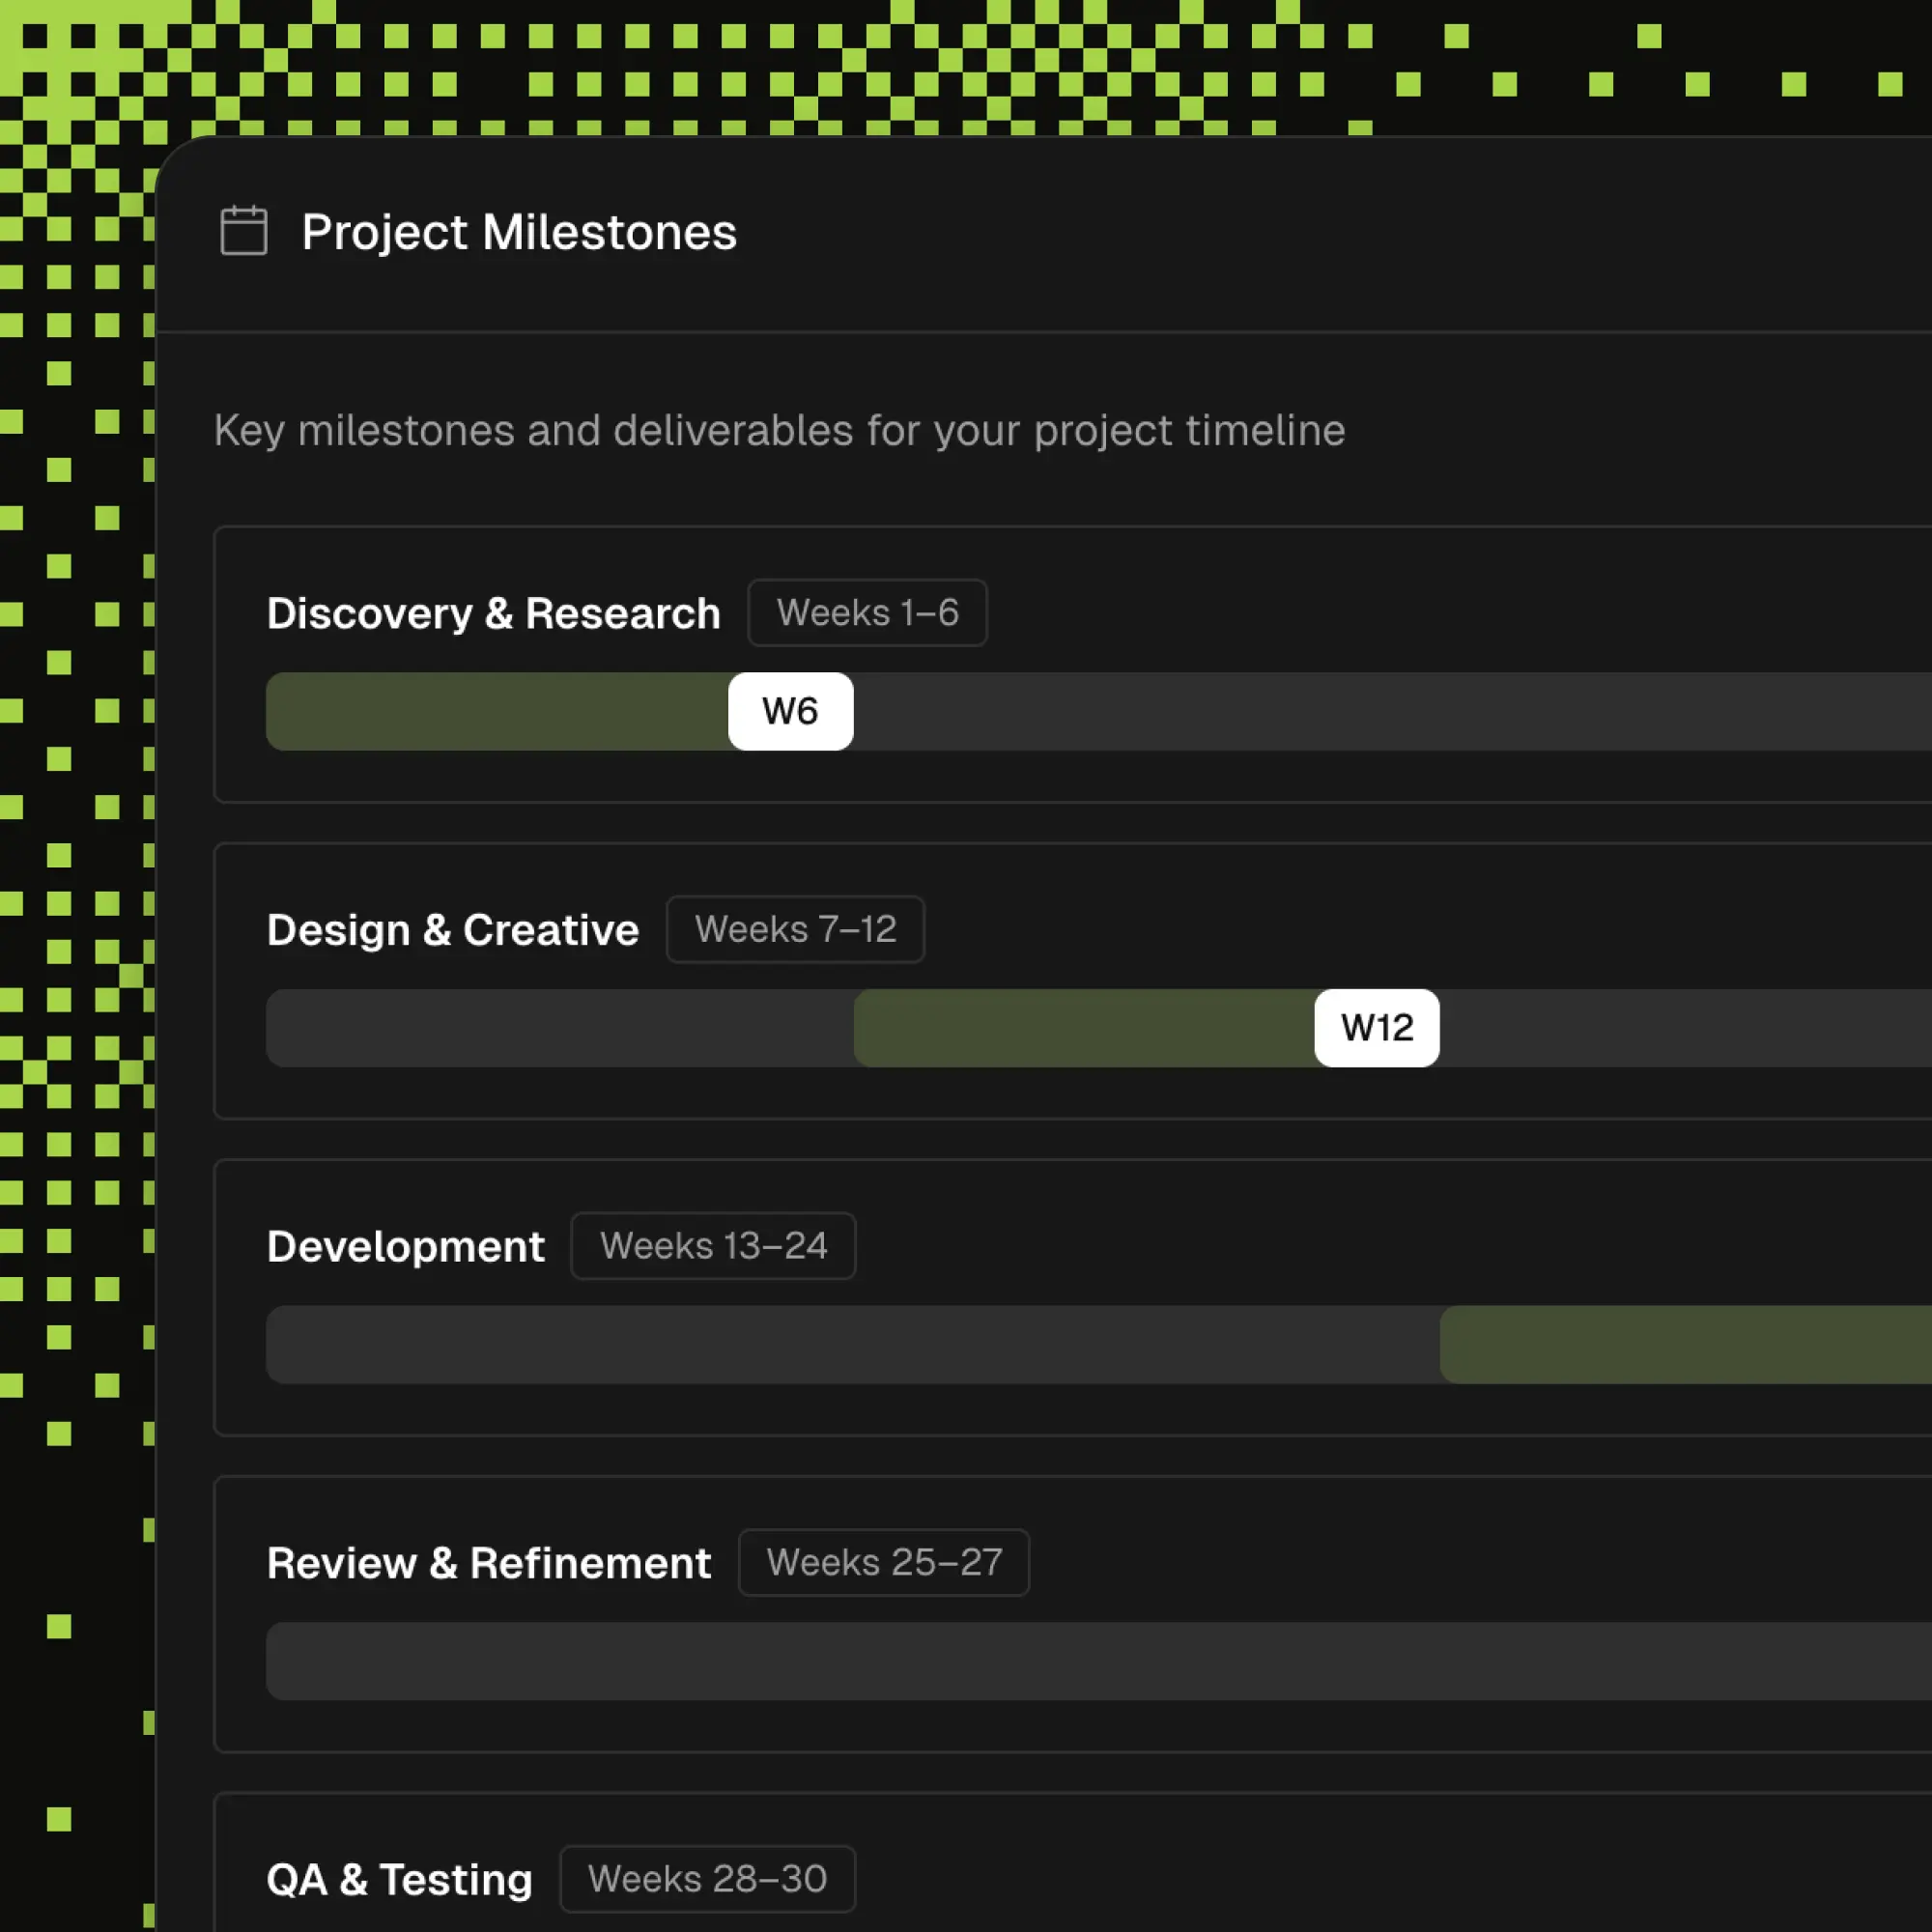Select the Weeks 1–6 badge

867,612
